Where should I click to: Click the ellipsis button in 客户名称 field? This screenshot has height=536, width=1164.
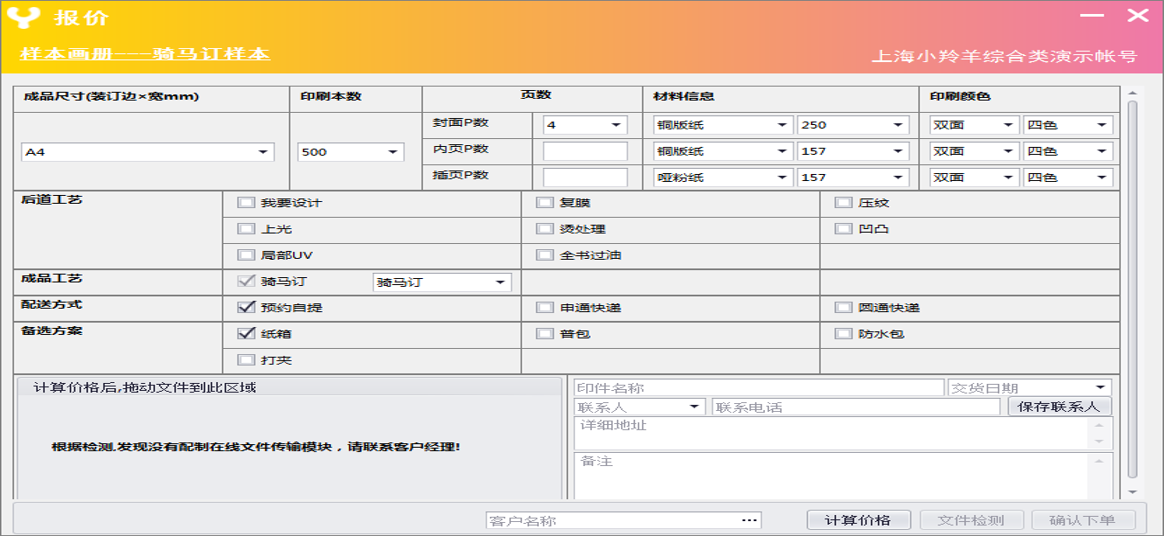point(750,520)
